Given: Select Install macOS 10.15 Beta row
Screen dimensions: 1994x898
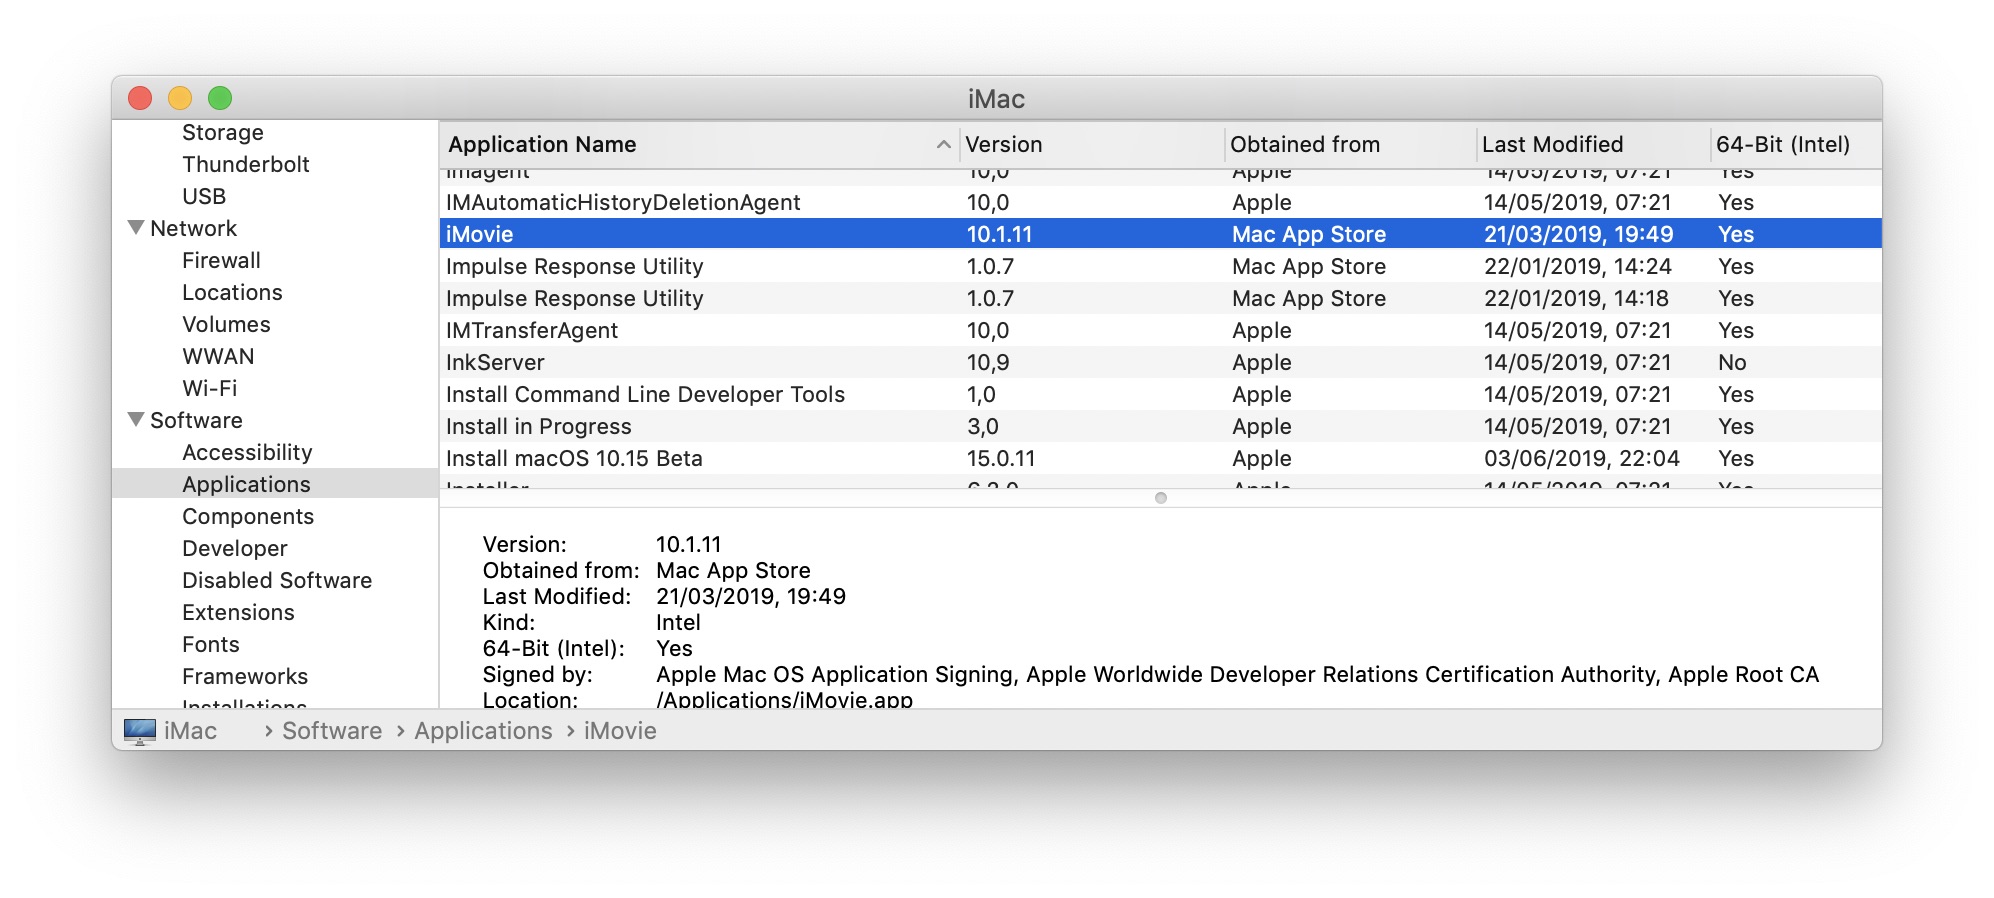Looking at the screenshot, I should click(1160, 458).
